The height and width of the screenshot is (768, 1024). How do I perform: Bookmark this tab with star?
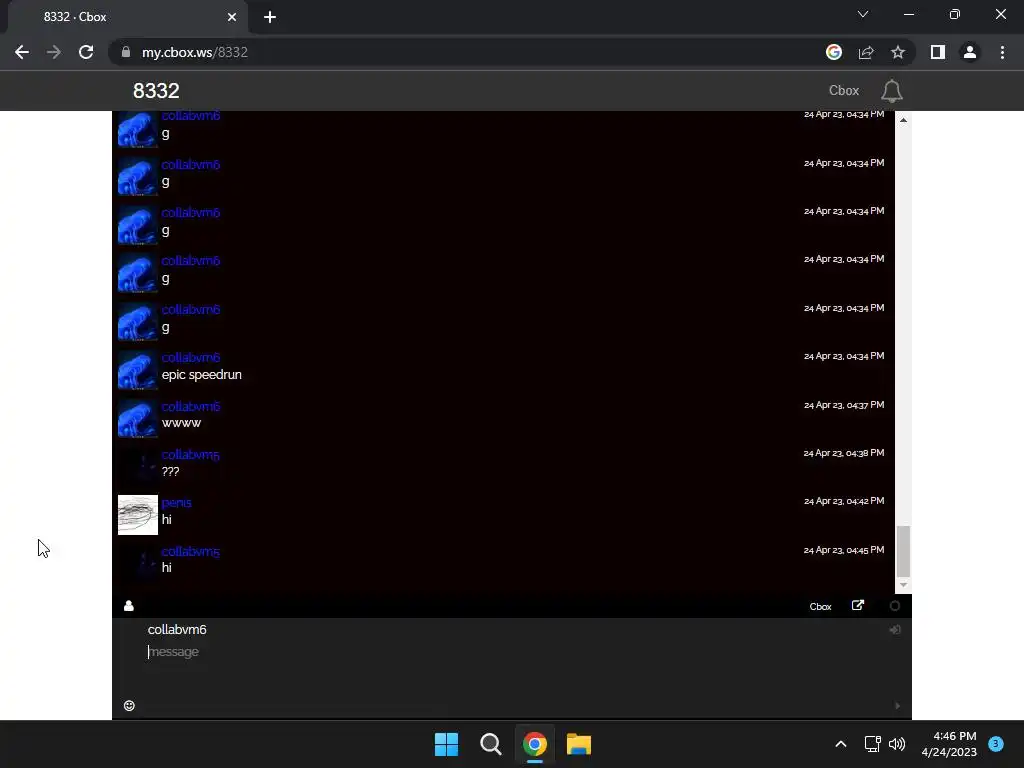tap(898, 52)
